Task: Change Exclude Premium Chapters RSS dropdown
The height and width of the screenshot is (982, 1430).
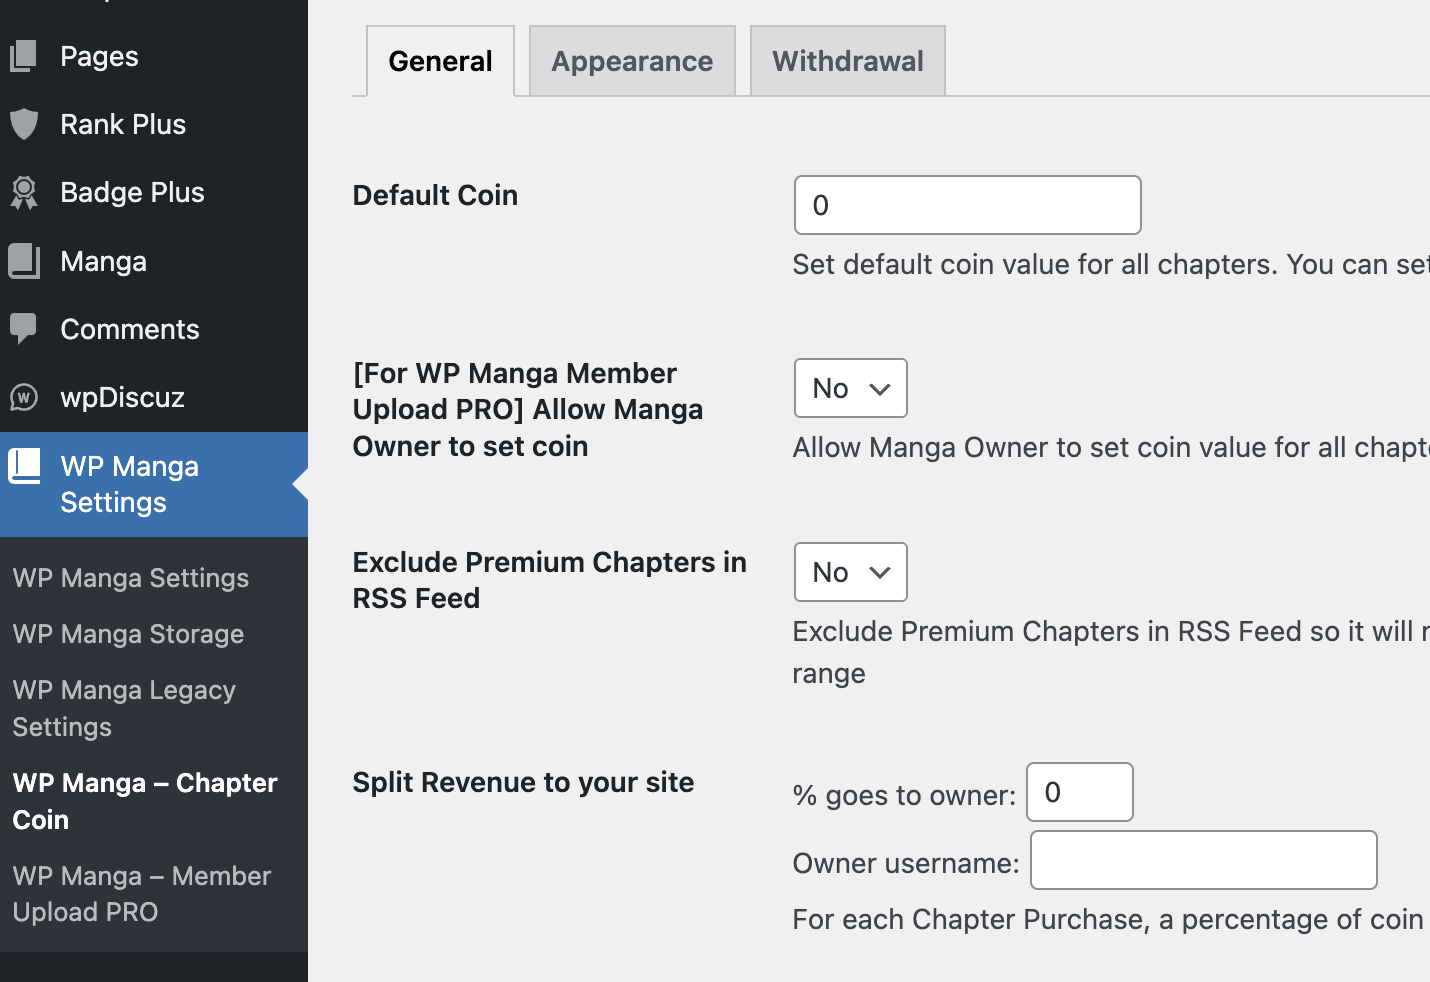Action: 850,572
